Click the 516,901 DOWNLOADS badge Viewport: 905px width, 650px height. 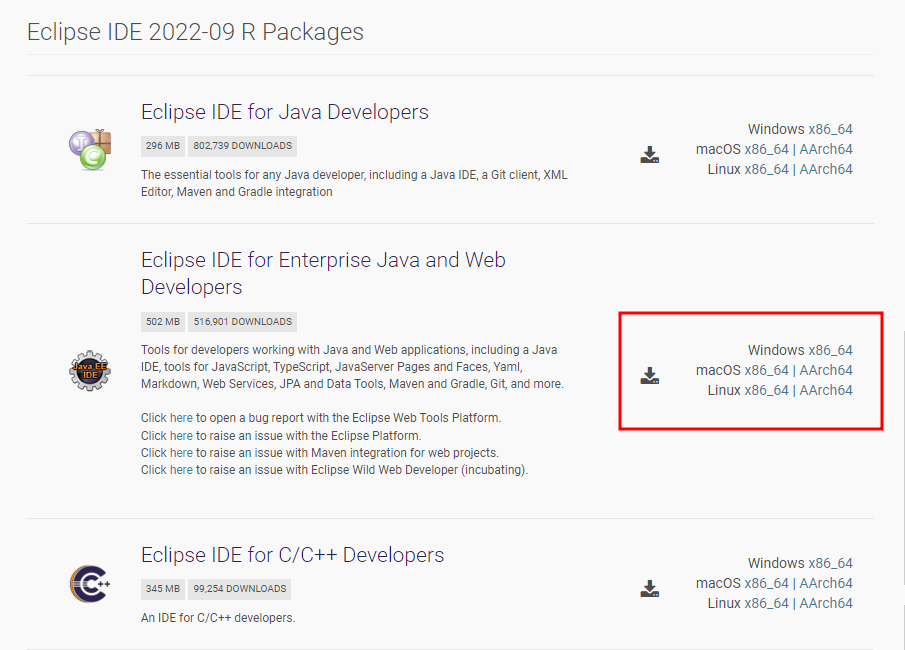[242, 322]
